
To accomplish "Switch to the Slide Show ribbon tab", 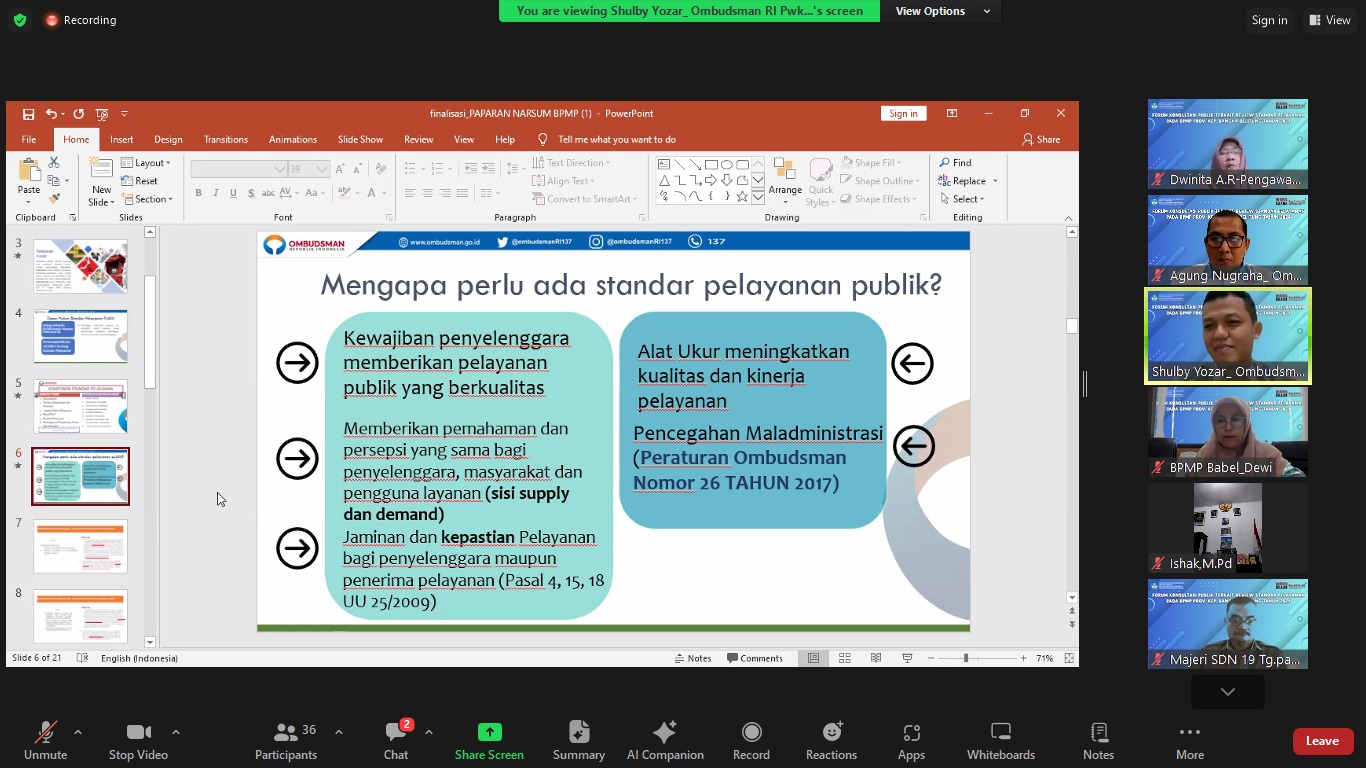I will click(360, 140).
